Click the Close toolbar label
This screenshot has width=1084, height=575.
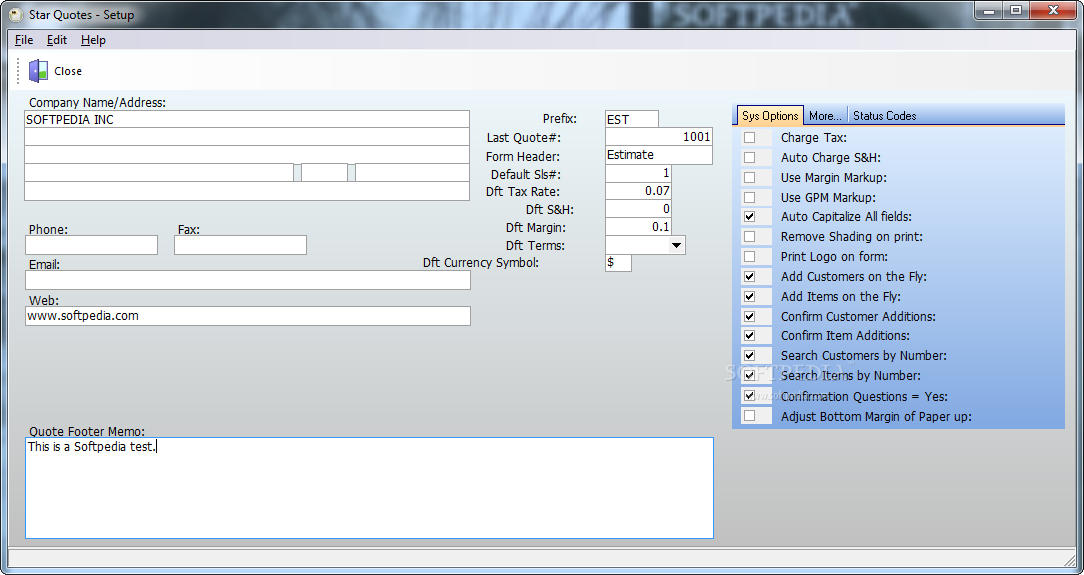68,71
